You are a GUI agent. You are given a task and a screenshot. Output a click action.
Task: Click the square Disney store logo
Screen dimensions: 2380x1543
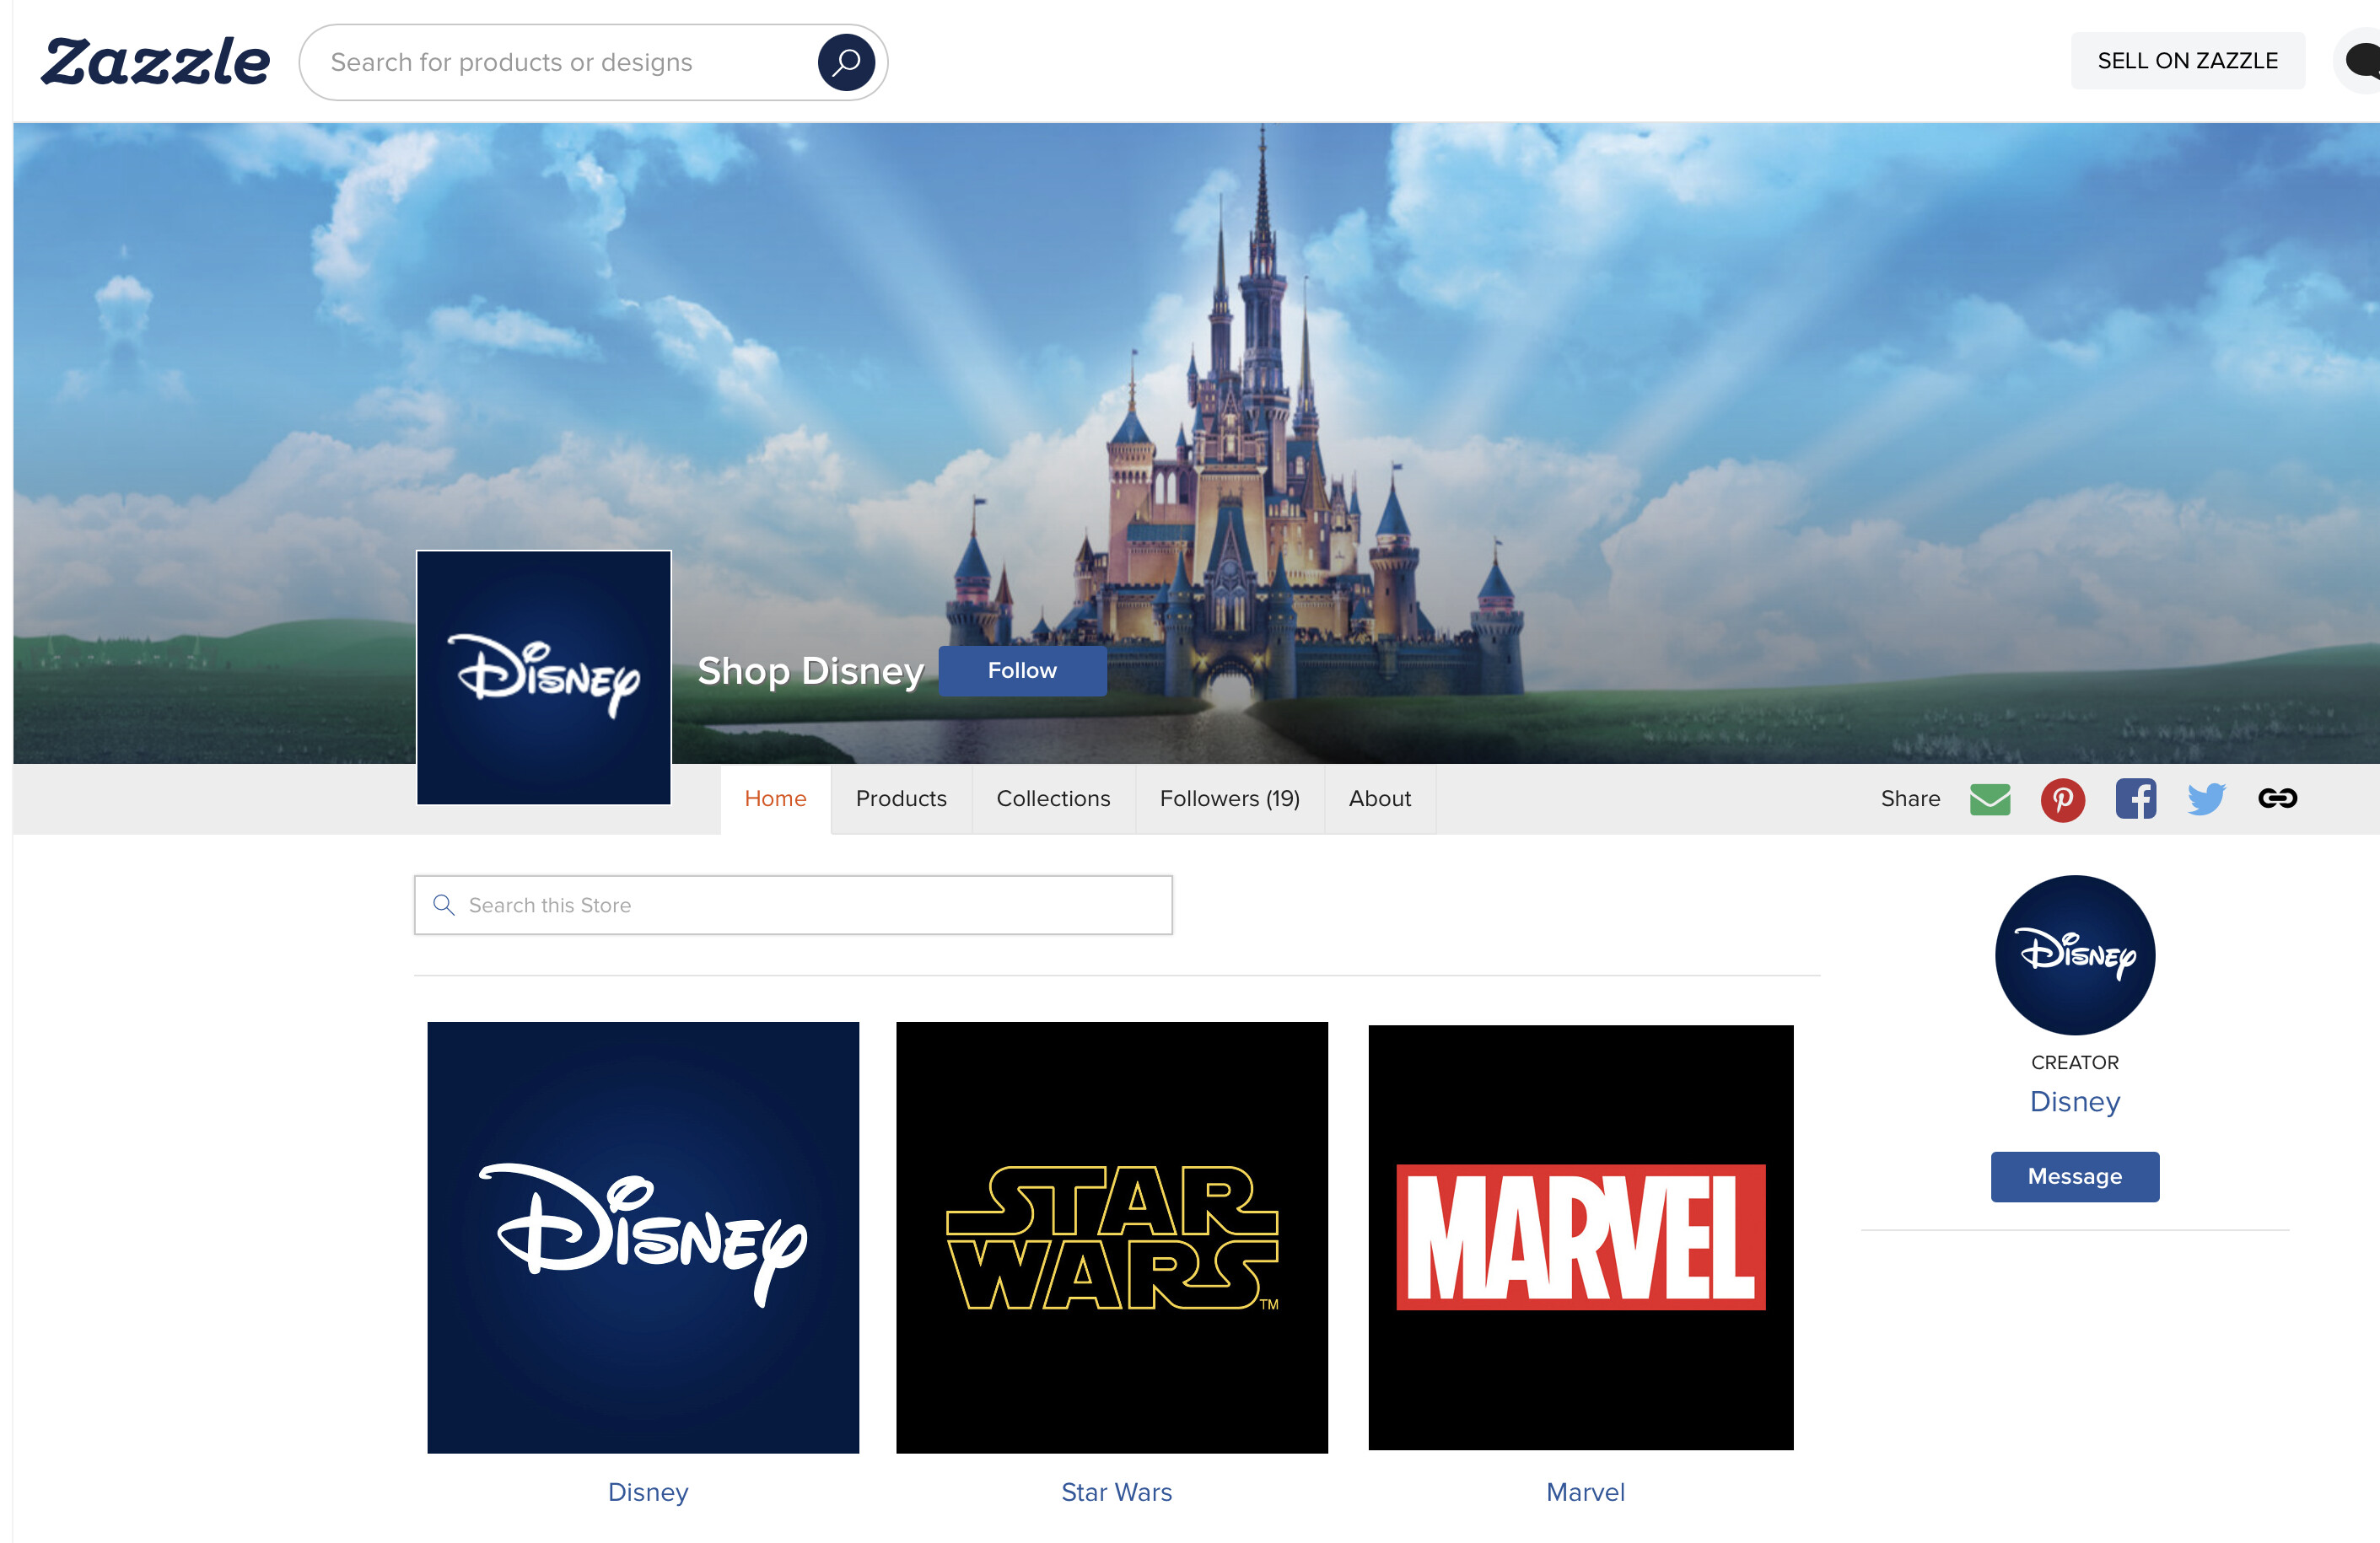[544, 677]
